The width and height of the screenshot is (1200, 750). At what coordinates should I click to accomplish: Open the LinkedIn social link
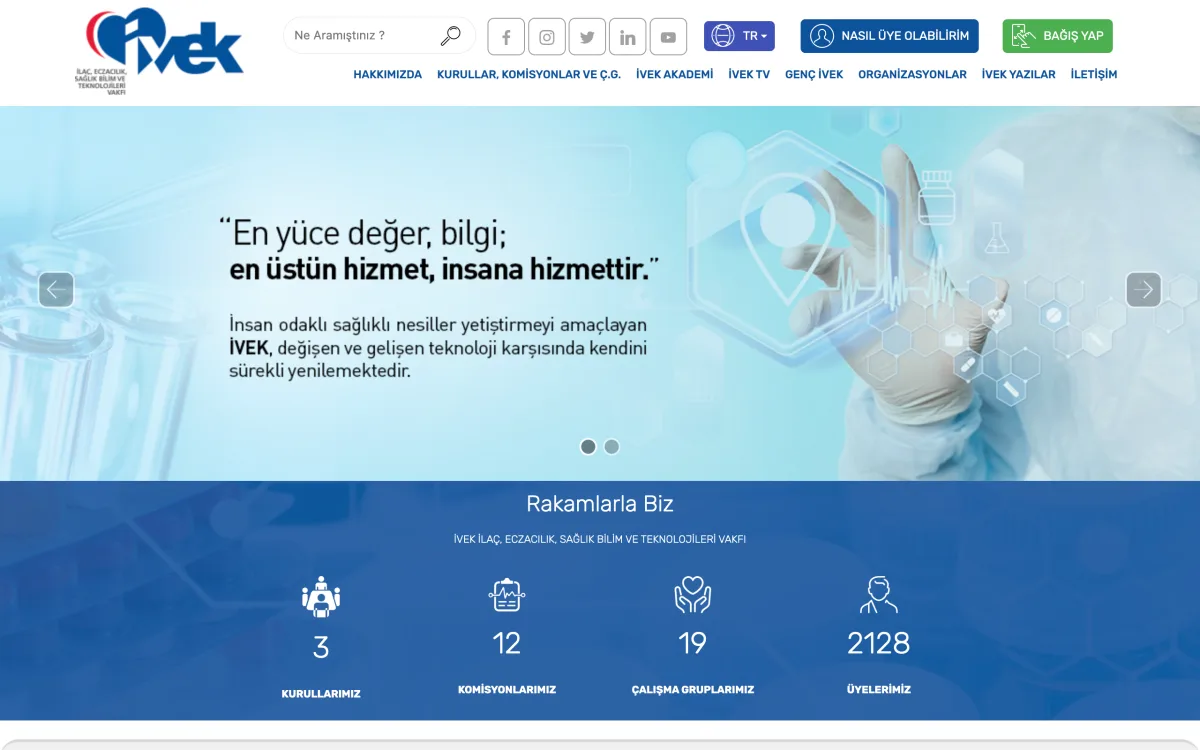(628, 37)
